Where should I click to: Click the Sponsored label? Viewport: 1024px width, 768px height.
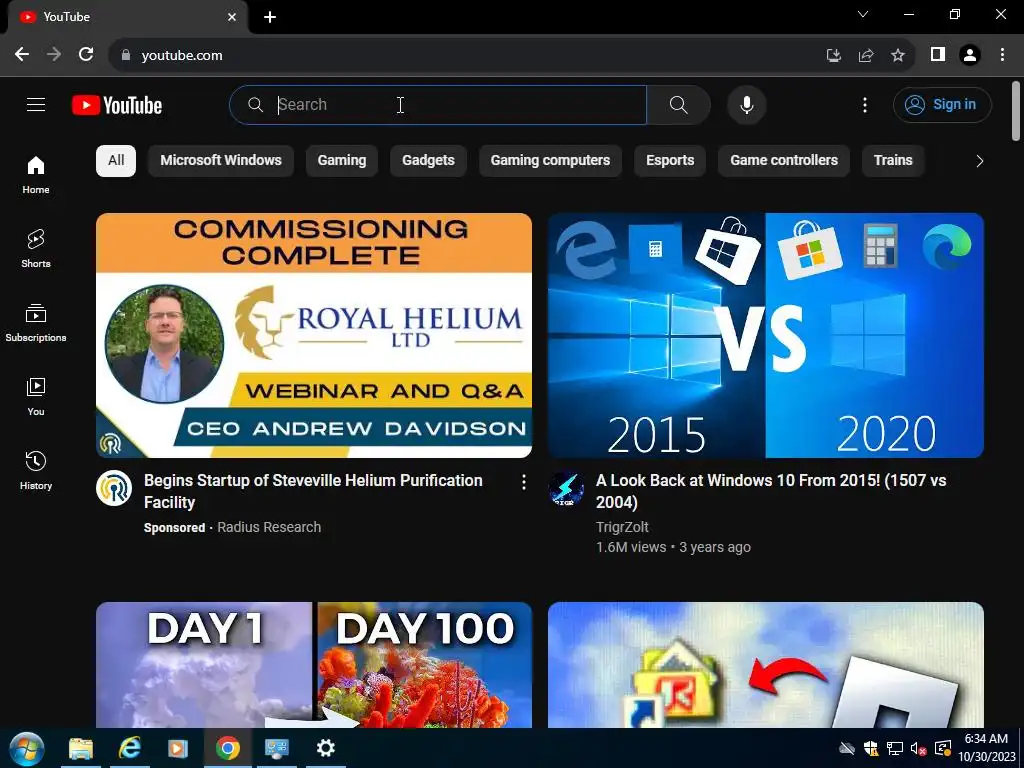(x=174, y=528)
